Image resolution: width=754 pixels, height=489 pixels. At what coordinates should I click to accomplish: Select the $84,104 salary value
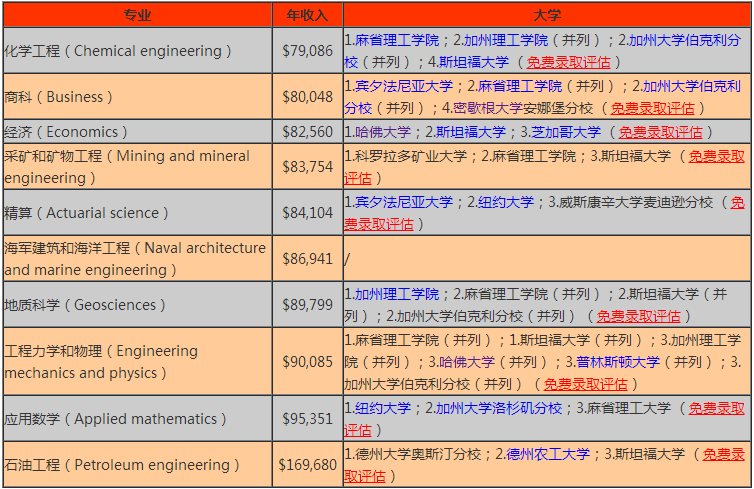[x=308, y=213]
